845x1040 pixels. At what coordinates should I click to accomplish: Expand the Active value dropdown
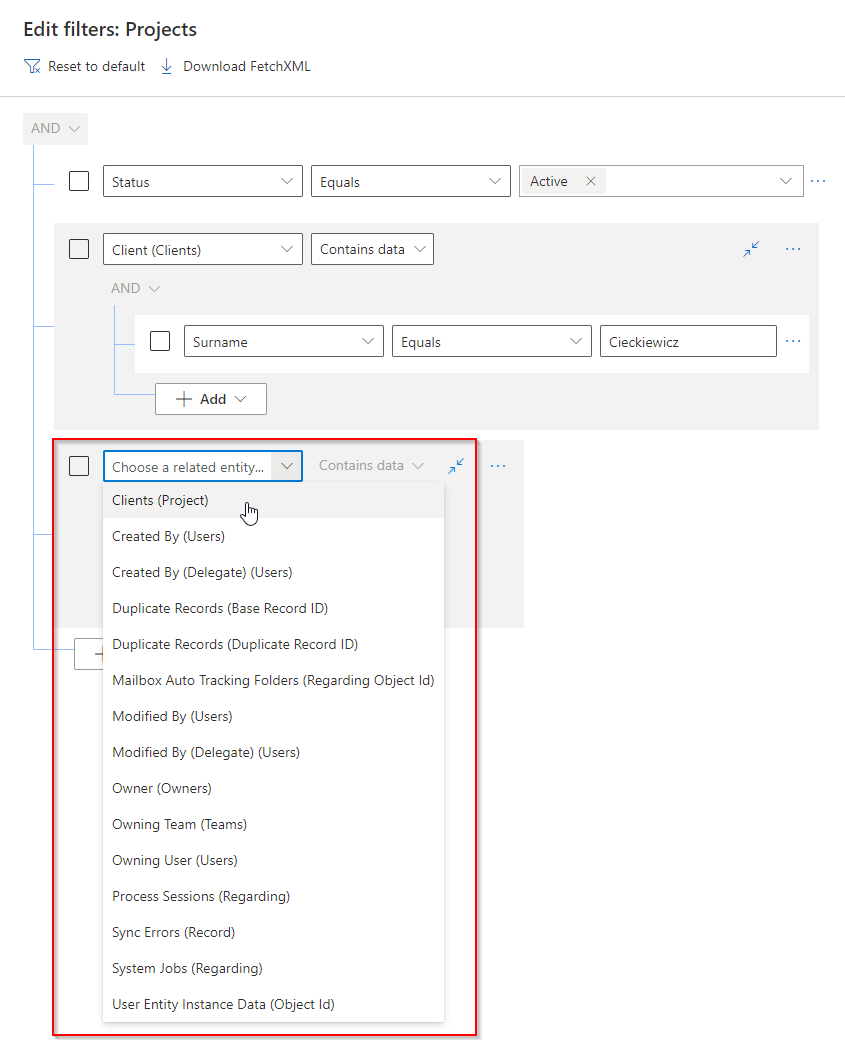point(785,181)
